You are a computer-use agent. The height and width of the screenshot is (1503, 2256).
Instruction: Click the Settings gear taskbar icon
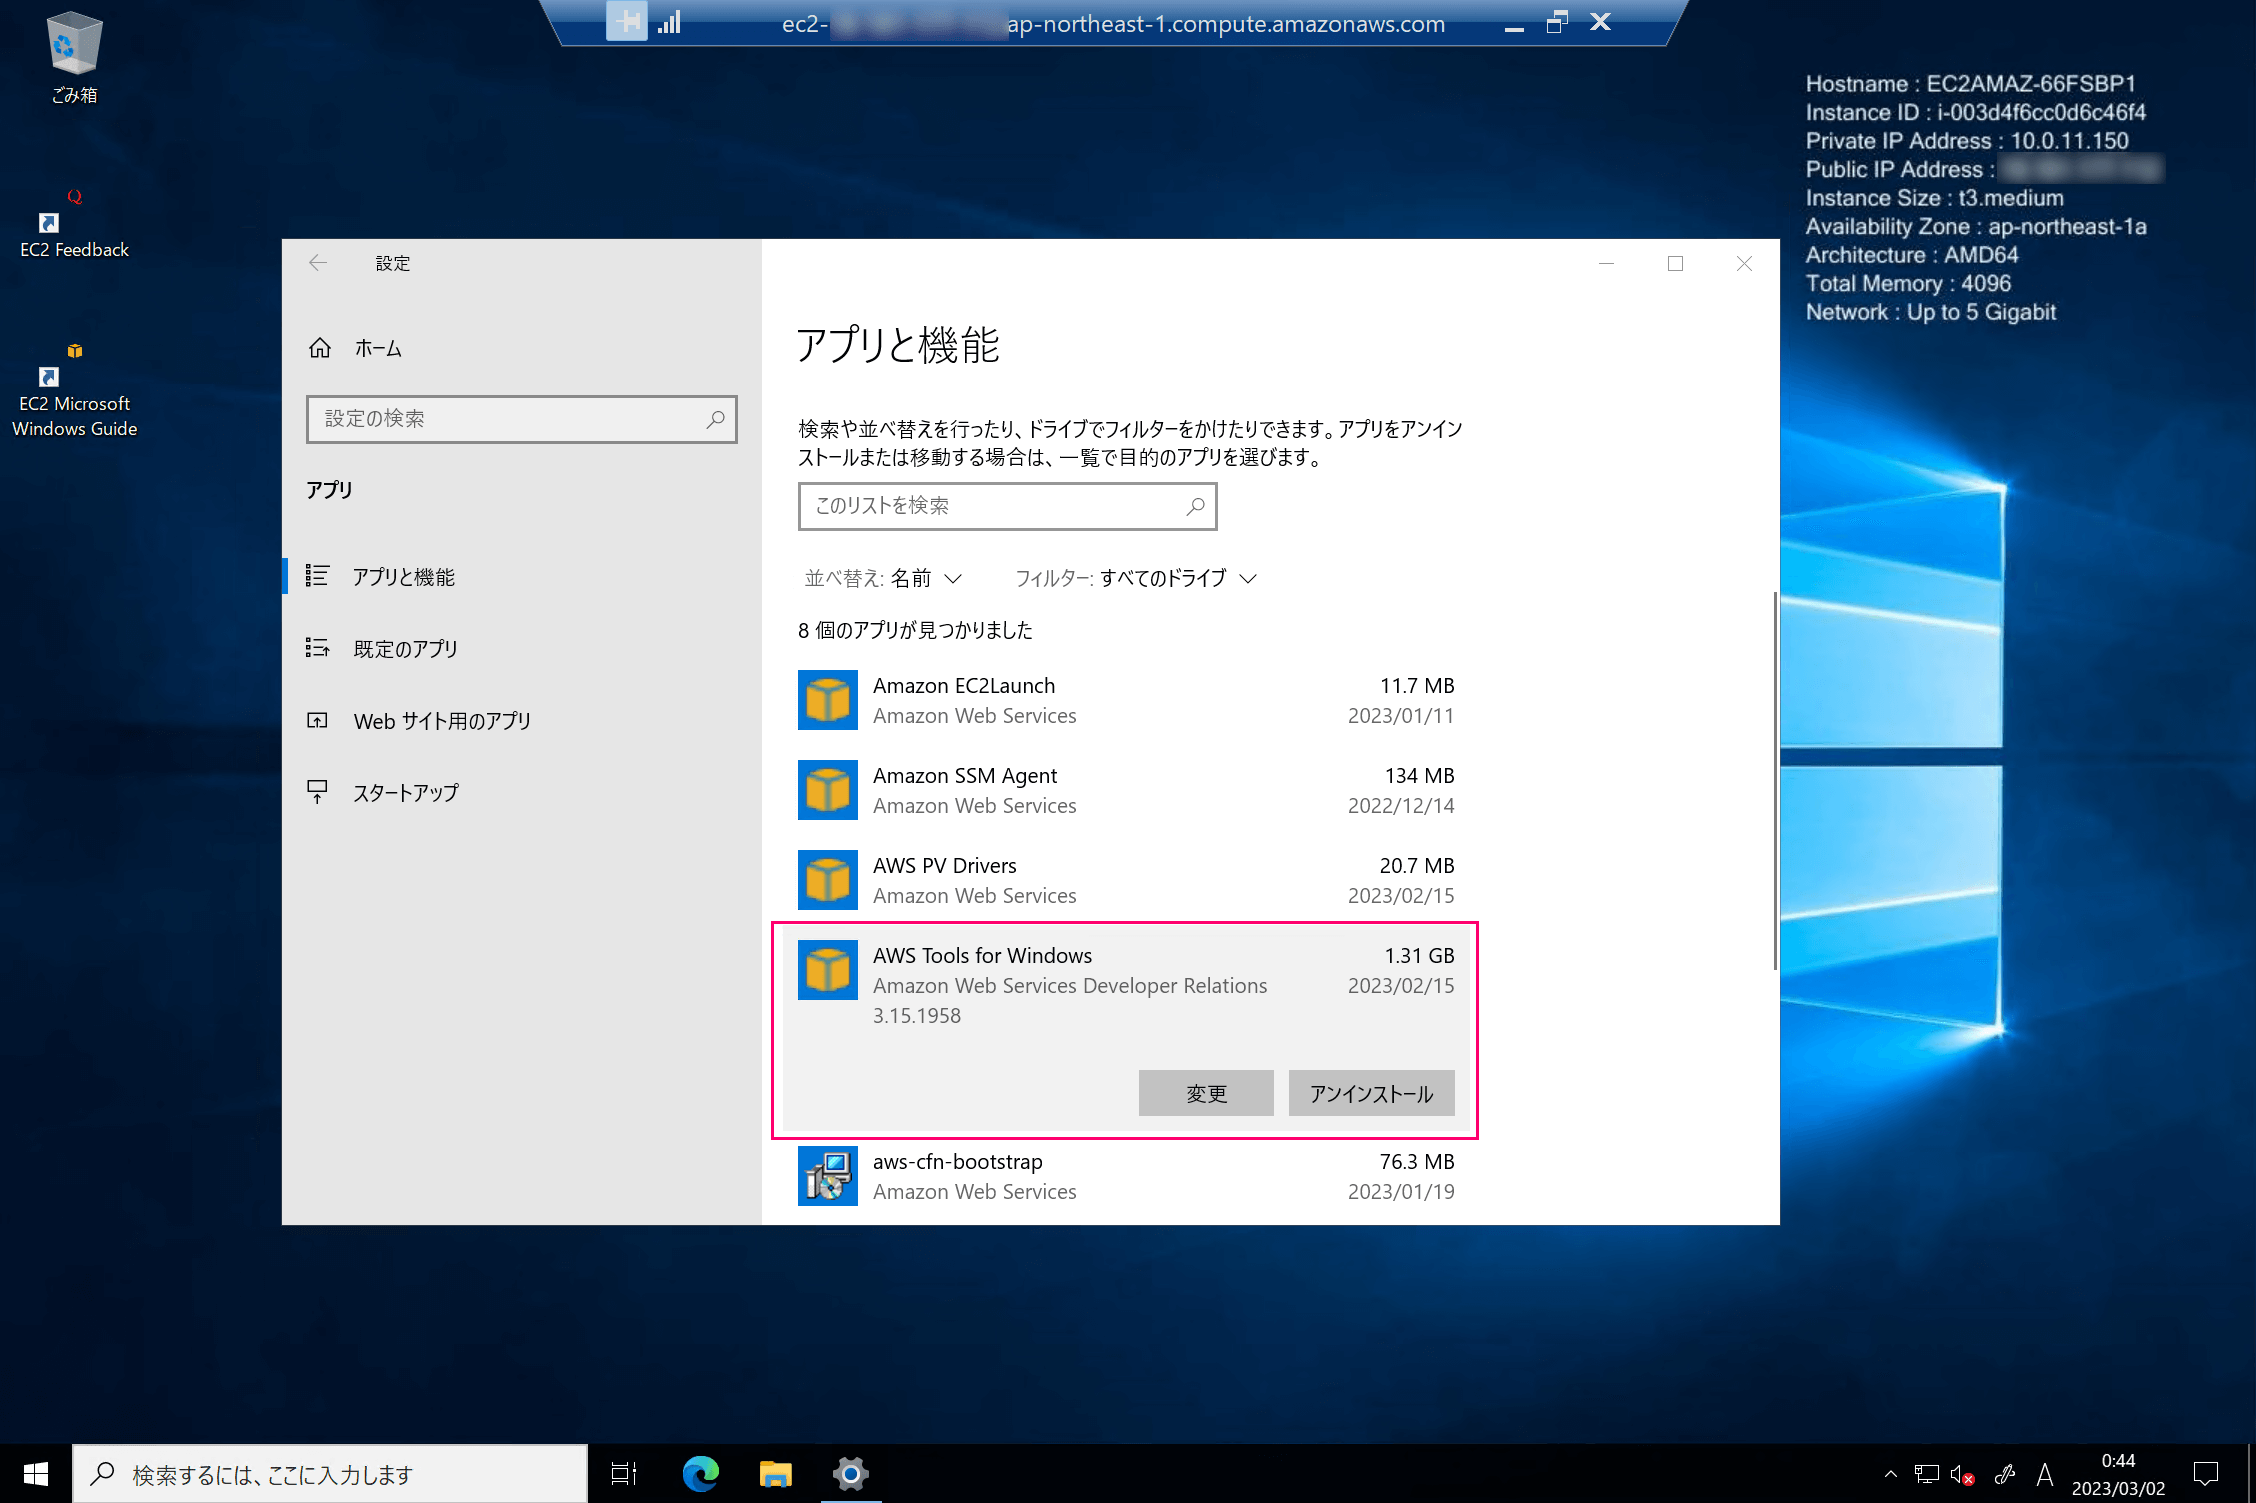coord(851,1474)
